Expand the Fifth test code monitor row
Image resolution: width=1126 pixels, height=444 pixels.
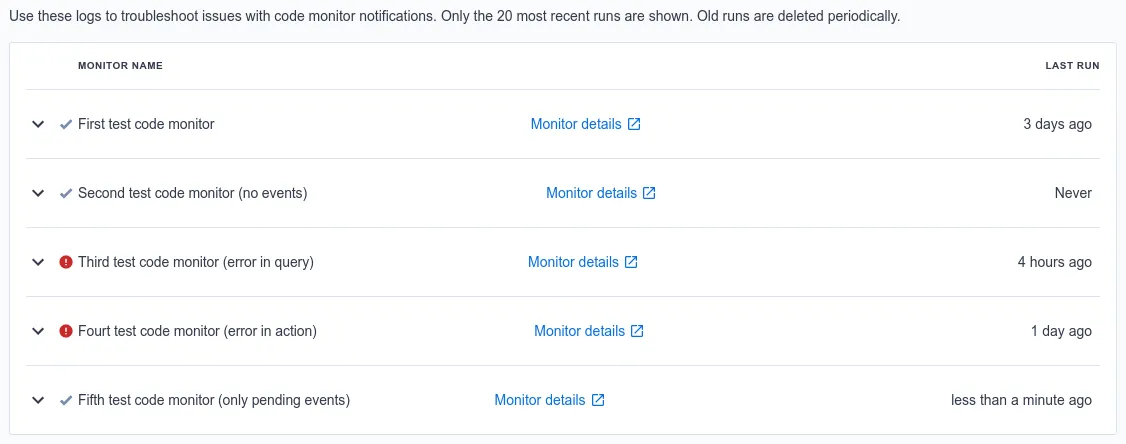tap(38, 400)
